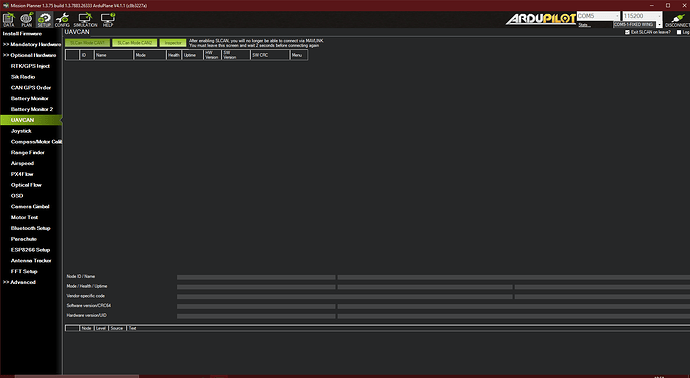Expand the Mandatory Hardware section
Image resolution: width=690 pixels, height=378 pixels.
click(32, 44)
